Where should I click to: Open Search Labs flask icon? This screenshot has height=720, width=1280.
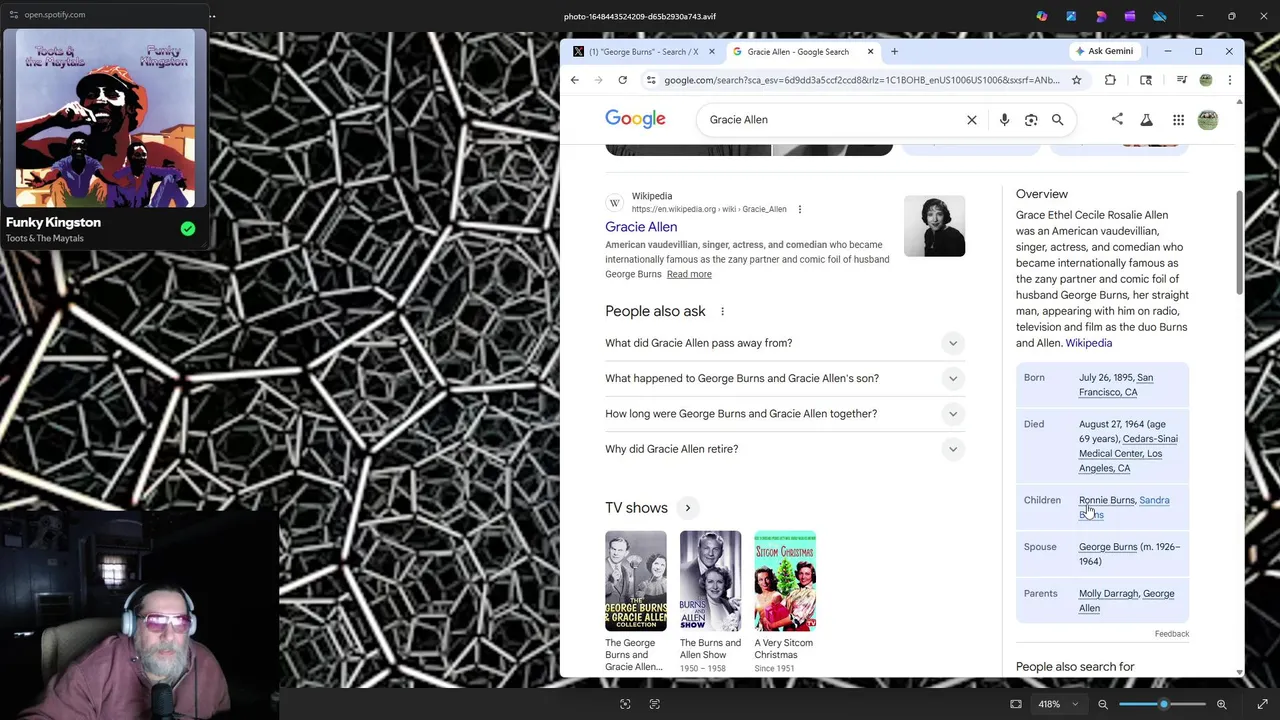[1147, 120]
